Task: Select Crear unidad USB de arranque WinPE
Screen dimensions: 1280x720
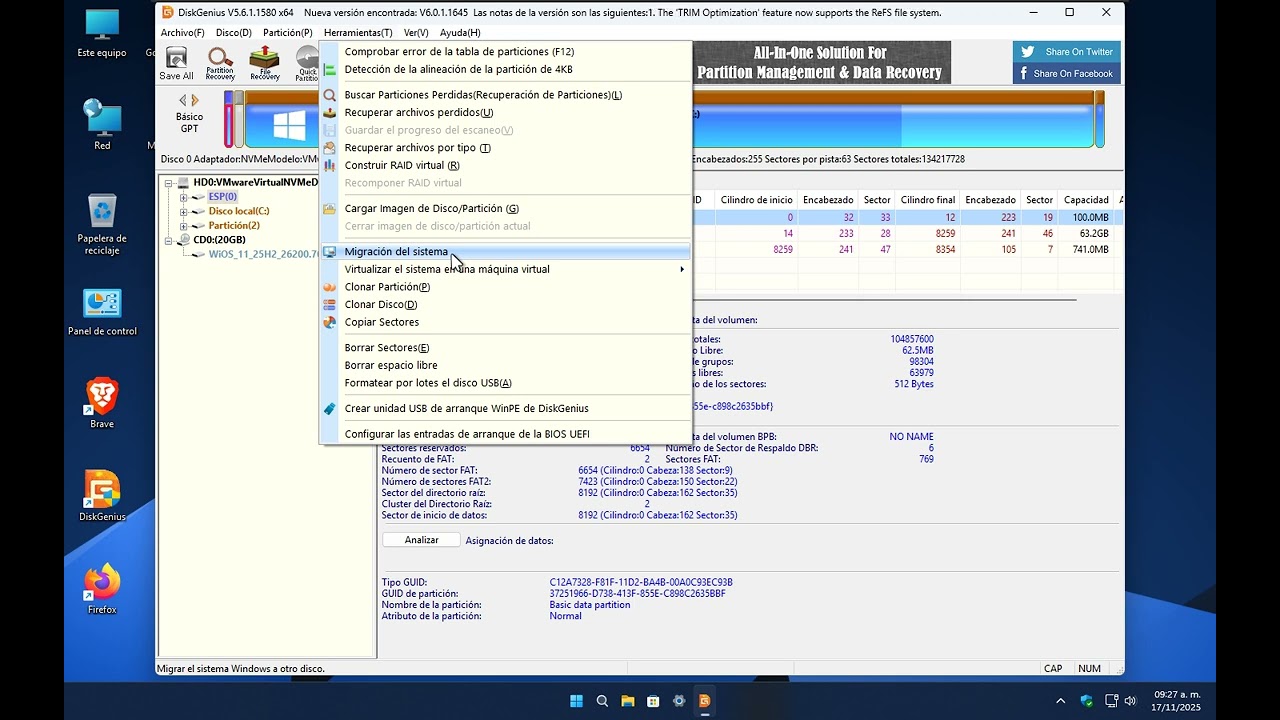Action: coord(505,409)
